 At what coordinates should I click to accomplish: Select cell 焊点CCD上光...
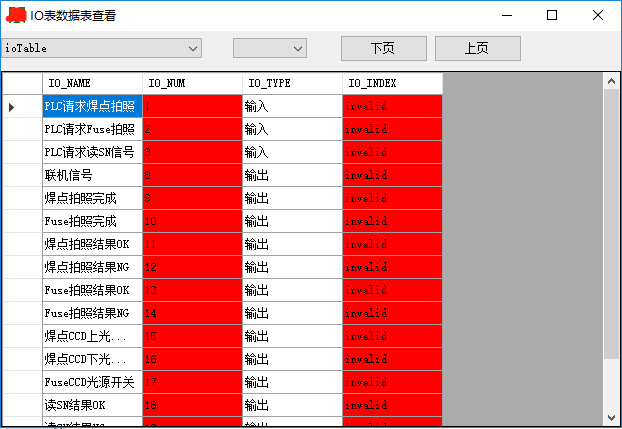tap(92, 337)
